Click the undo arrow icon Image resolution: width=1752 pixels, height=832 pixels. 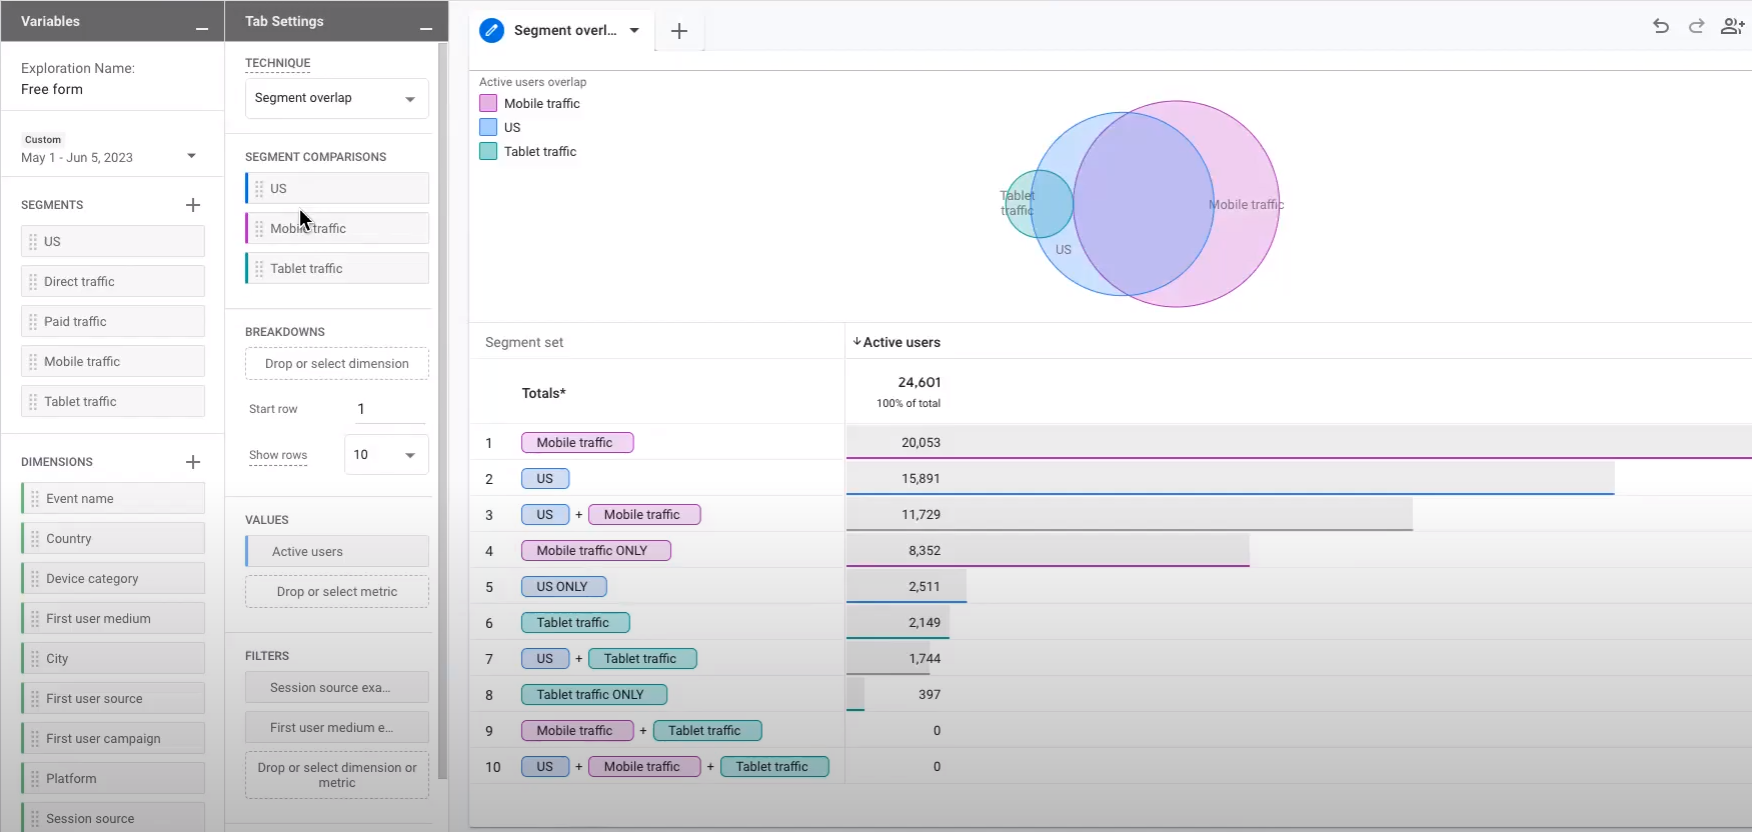pyautogui.click(x=1661, y=27)
